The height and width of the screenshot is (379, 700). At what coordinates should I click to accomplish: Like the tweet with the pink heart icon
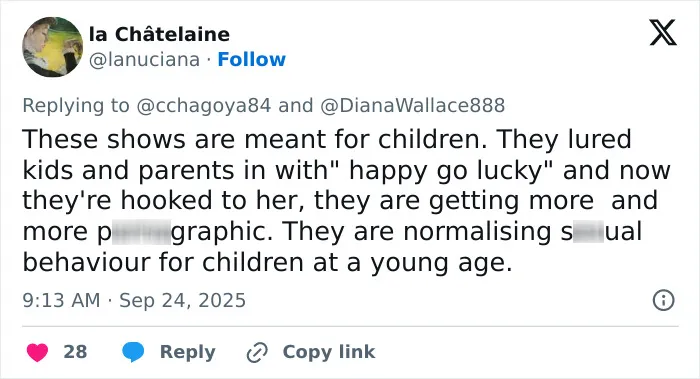(x=38, y=352)
